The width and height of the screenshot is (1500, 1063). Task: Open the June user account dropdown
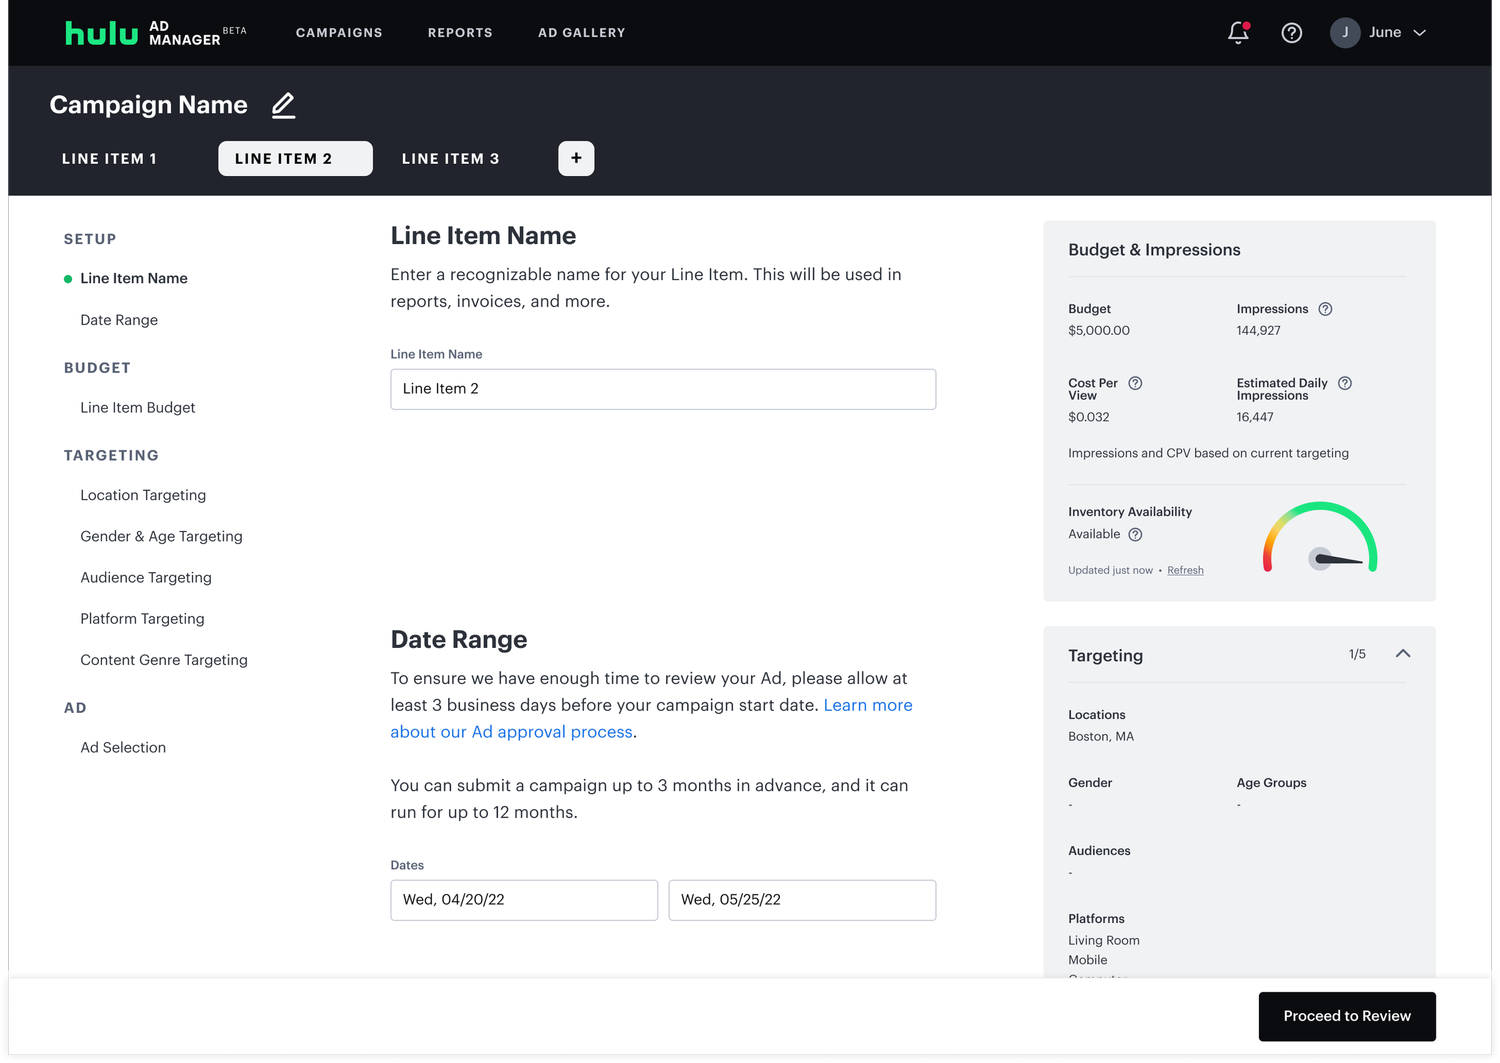(x=1379, y=33)
